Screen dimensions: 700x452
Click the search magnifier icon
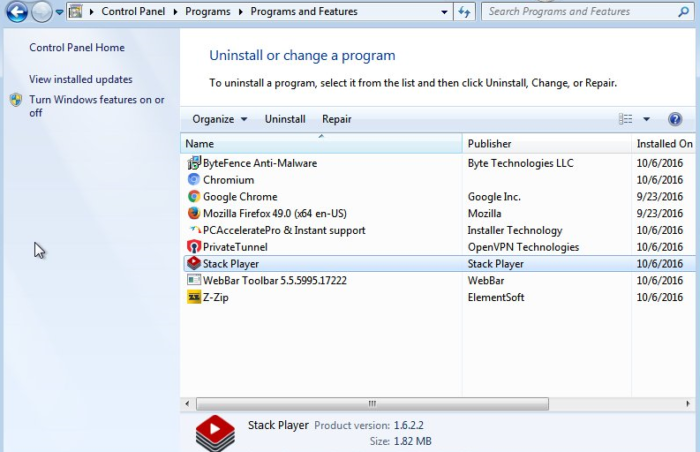(683, 12)
